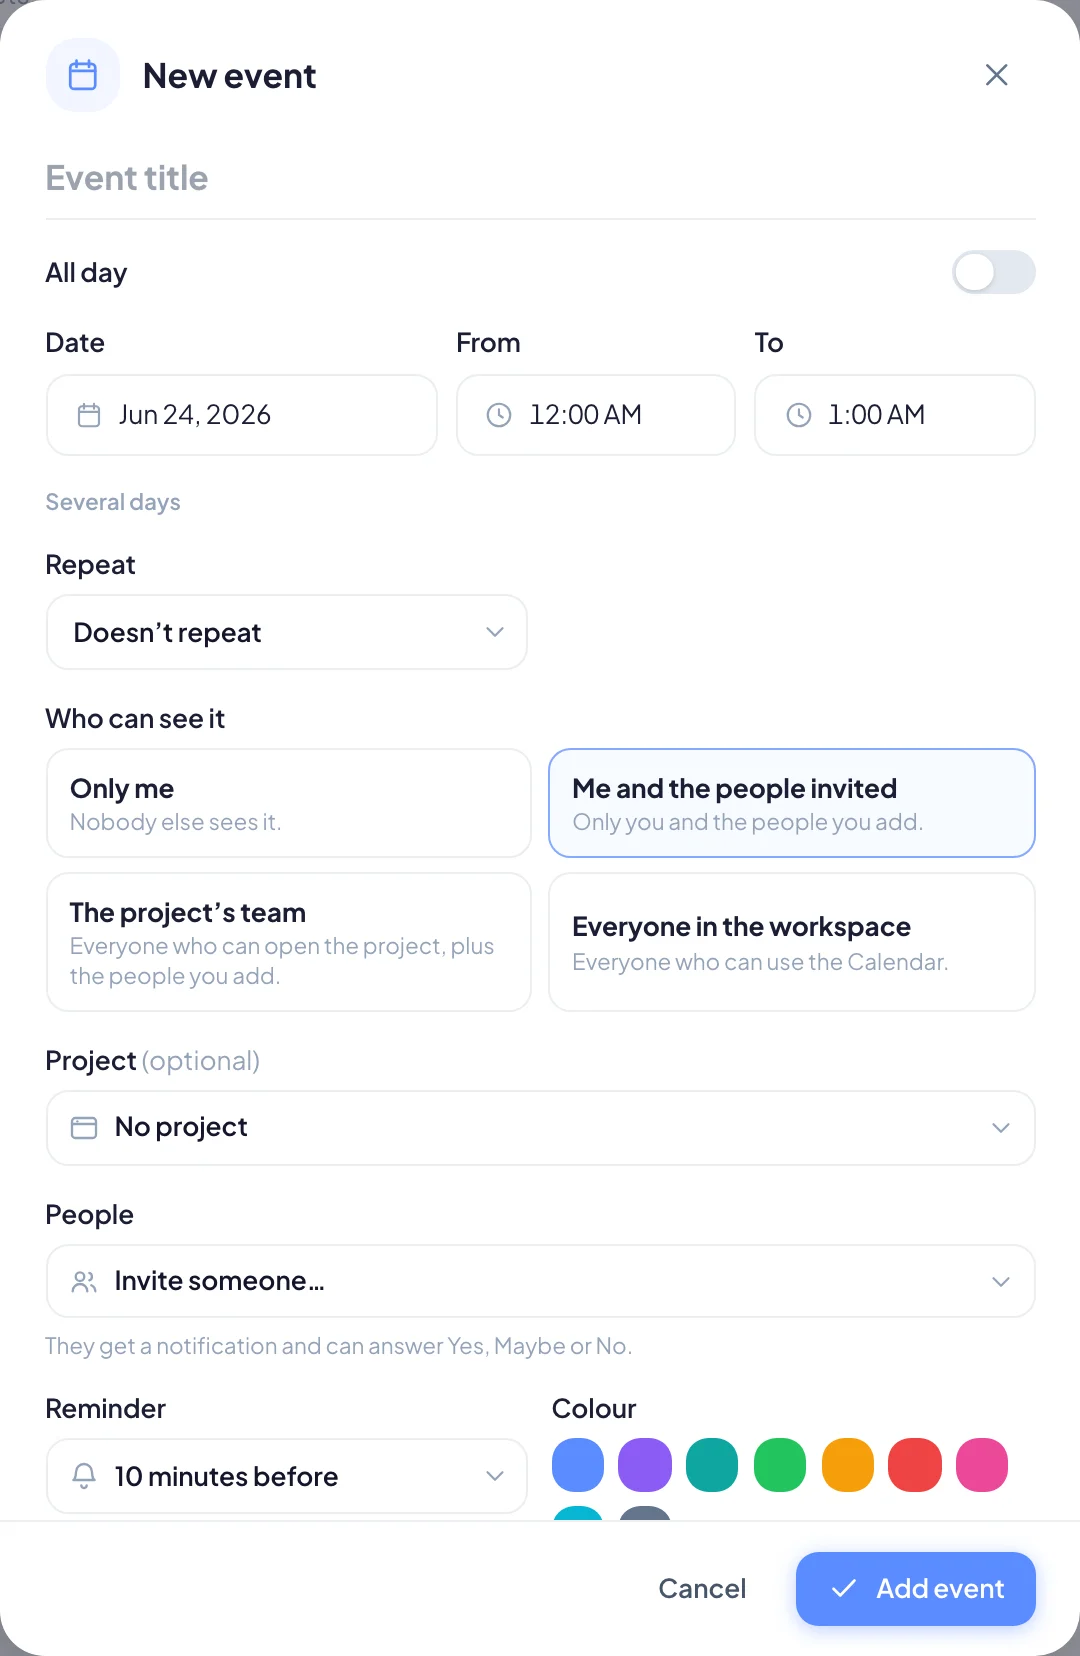Expand the No project dropdown
The image size is (1080, 1656).
pos(541,1128)
